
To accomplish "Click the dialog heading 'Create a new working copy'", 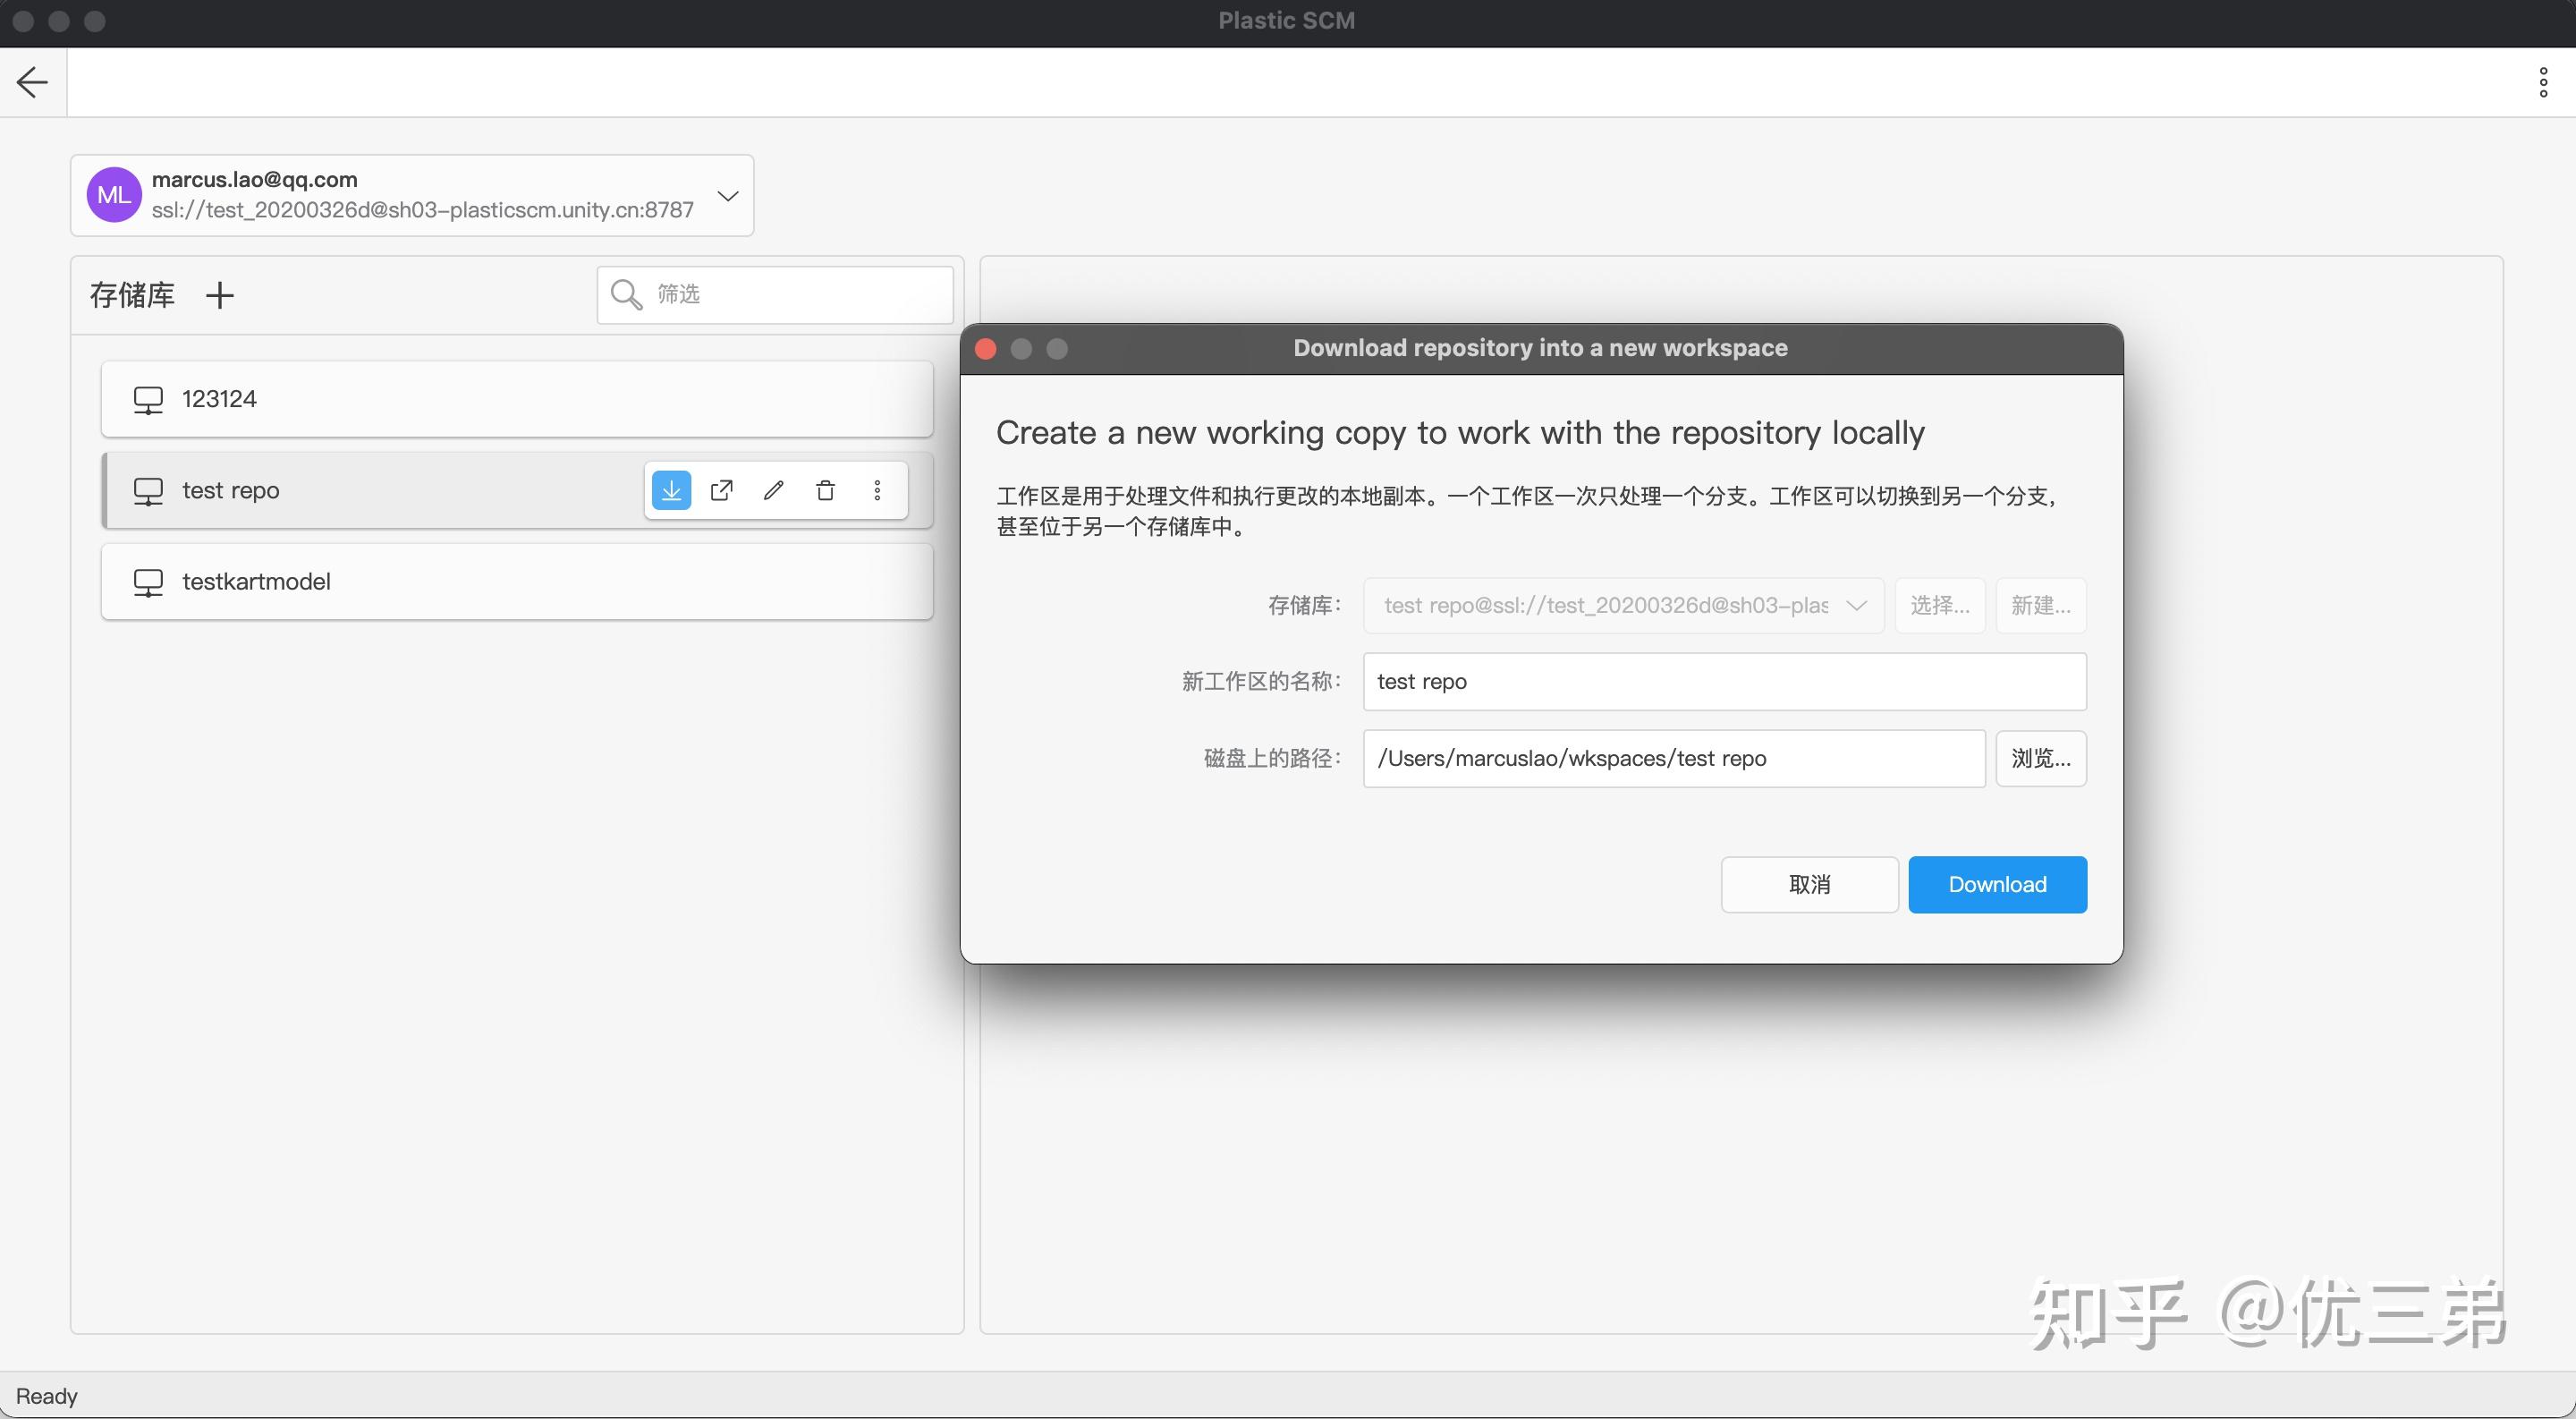I will coord(1460,434).
